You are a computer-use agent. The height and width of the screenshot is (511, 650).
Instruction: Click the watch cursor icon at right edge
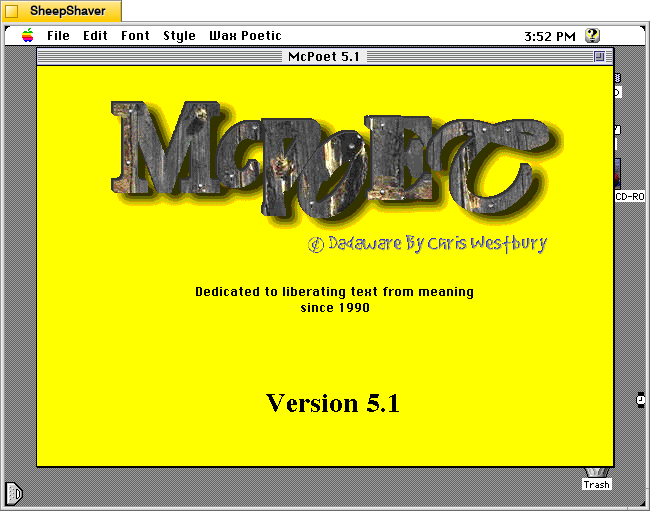[x=640, y=400]
